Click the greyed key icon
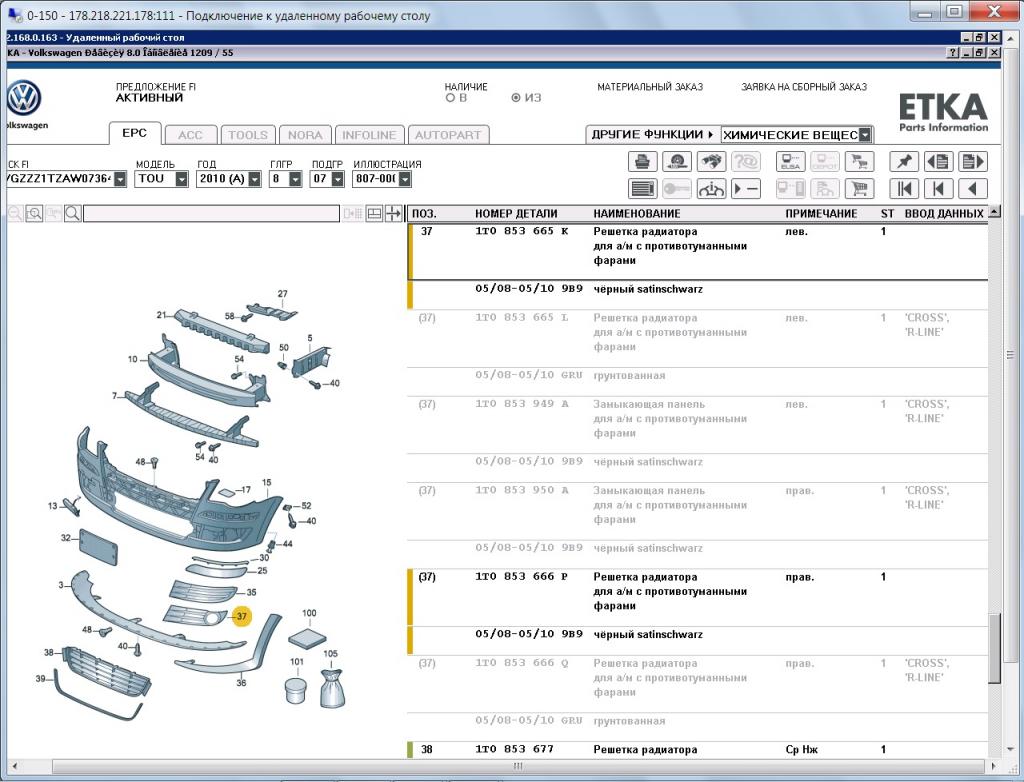Image resolution: width=1024 pixels, height=782 pixels. [x=677, y=189]
